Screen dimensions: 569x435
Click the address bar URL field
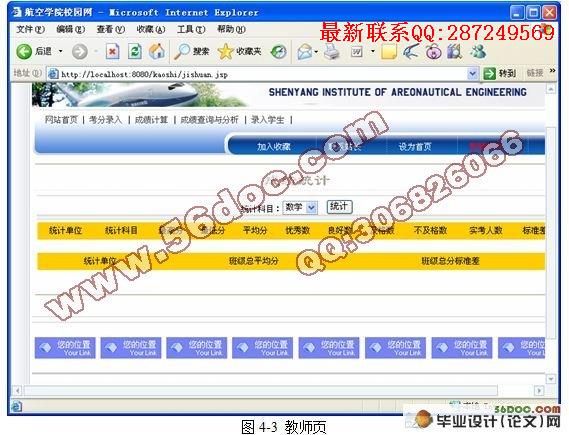coord(257,74)
